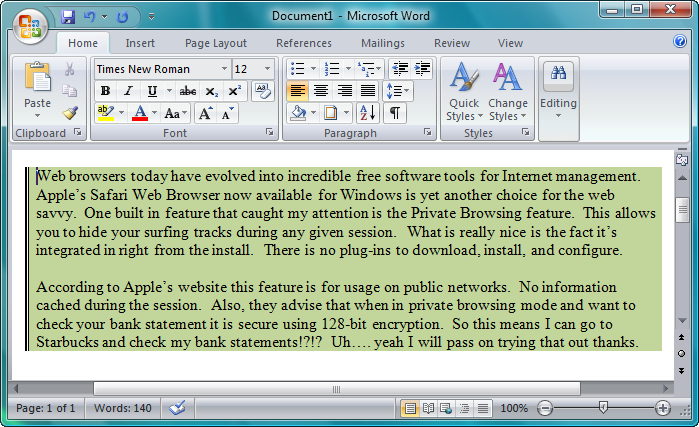Click Words: 140 status indicator
The image size is (699, 427).
(122, 408)
